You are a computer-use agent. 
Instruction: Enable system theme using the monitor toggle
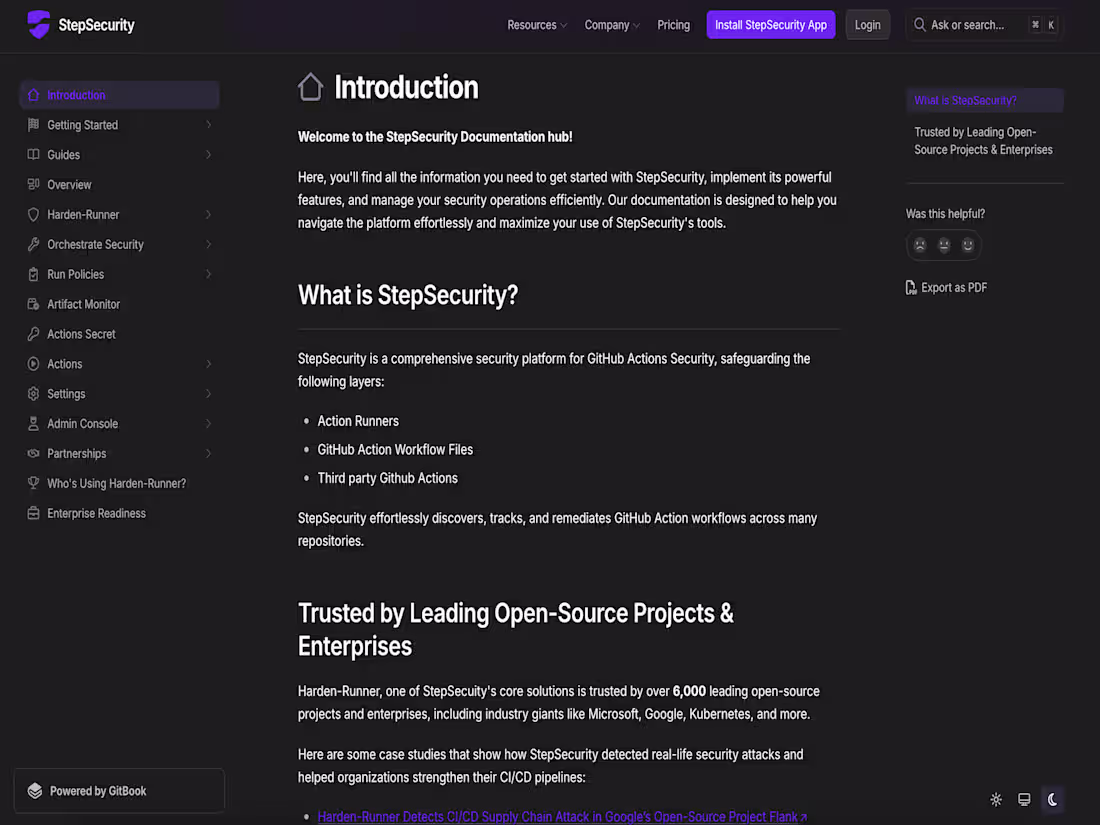point(1024,799)
